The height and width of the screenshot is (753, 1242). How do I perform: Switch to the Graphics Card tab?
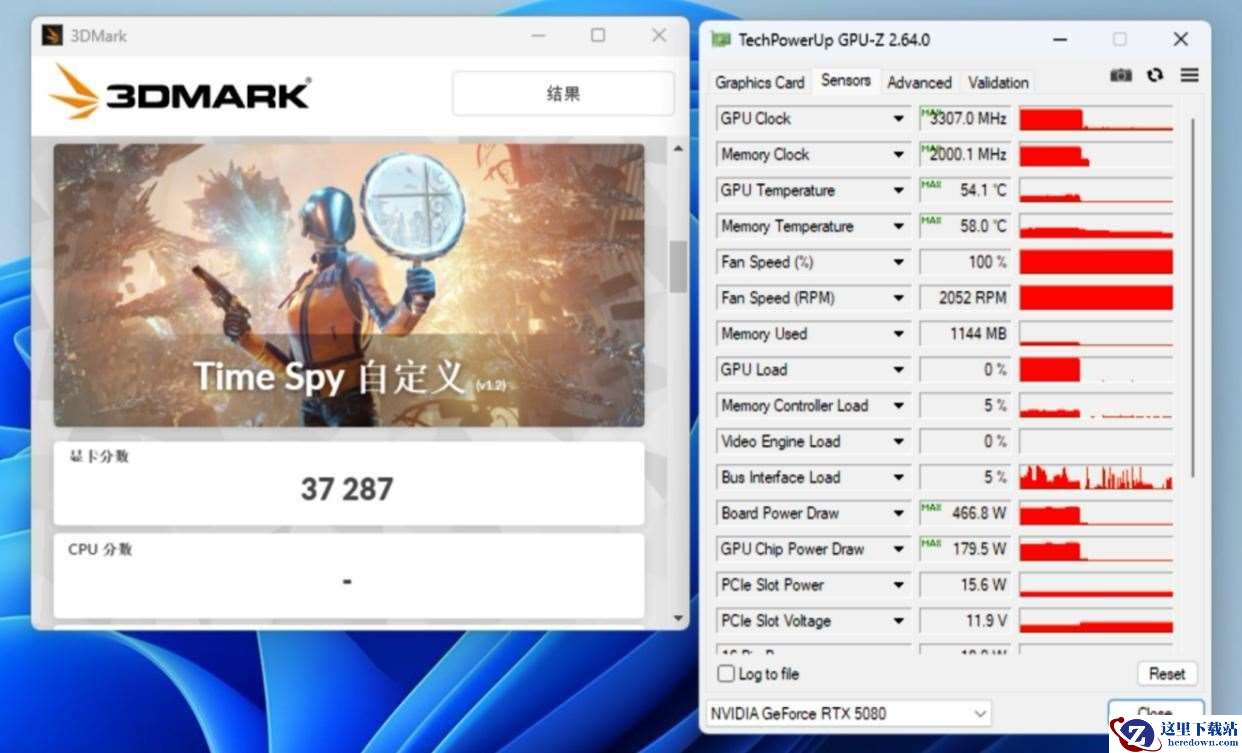pyautogui.click(x=760, y=82)
